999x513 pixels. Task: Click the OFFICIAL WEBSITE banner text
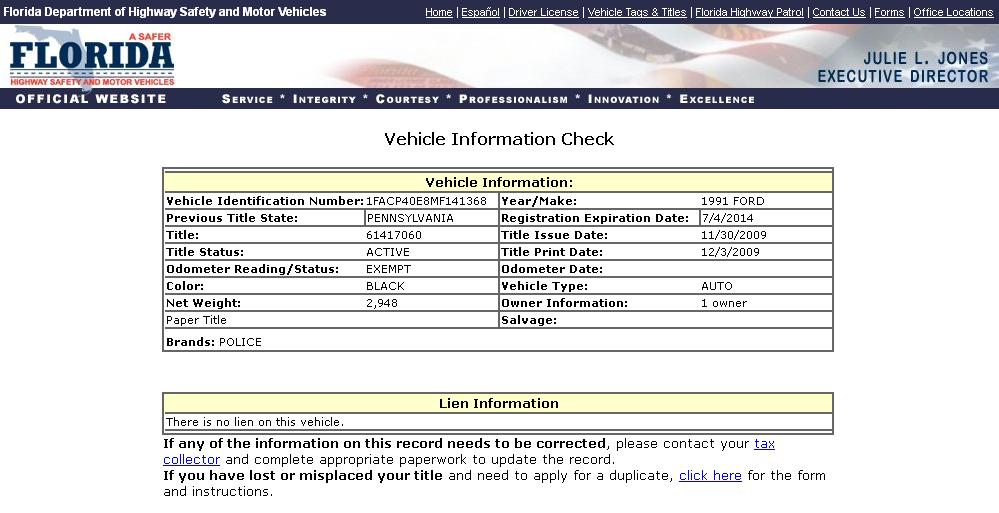coord(91,99)
